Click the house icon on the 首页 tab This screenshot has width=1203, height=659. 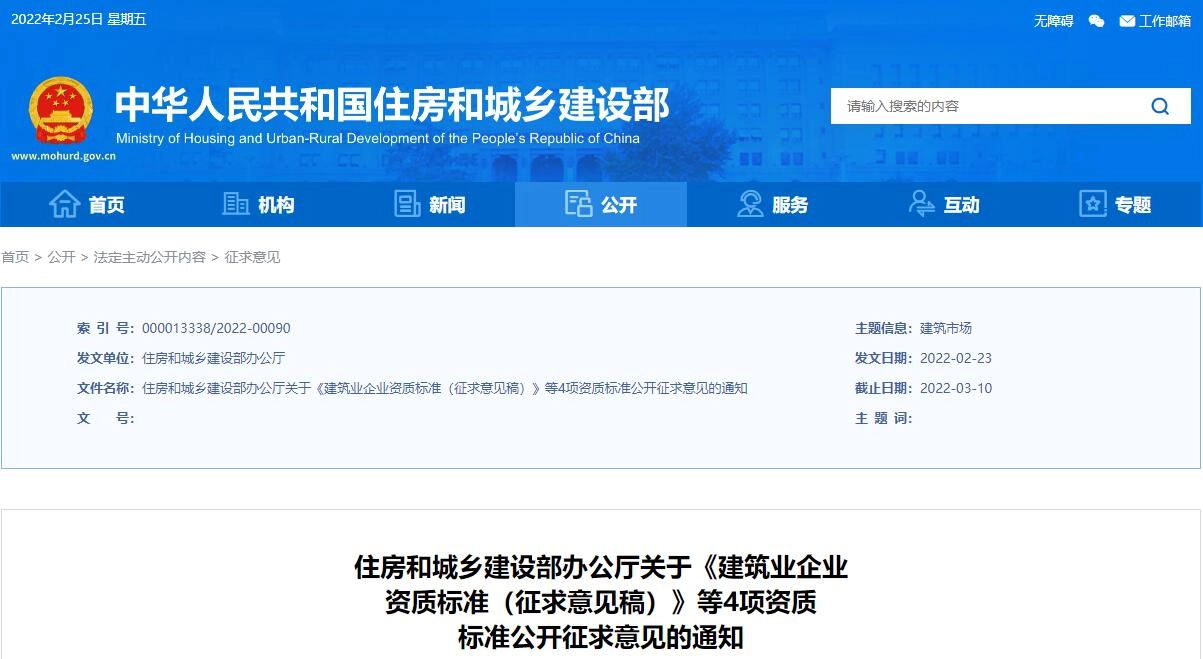(63, 203)
